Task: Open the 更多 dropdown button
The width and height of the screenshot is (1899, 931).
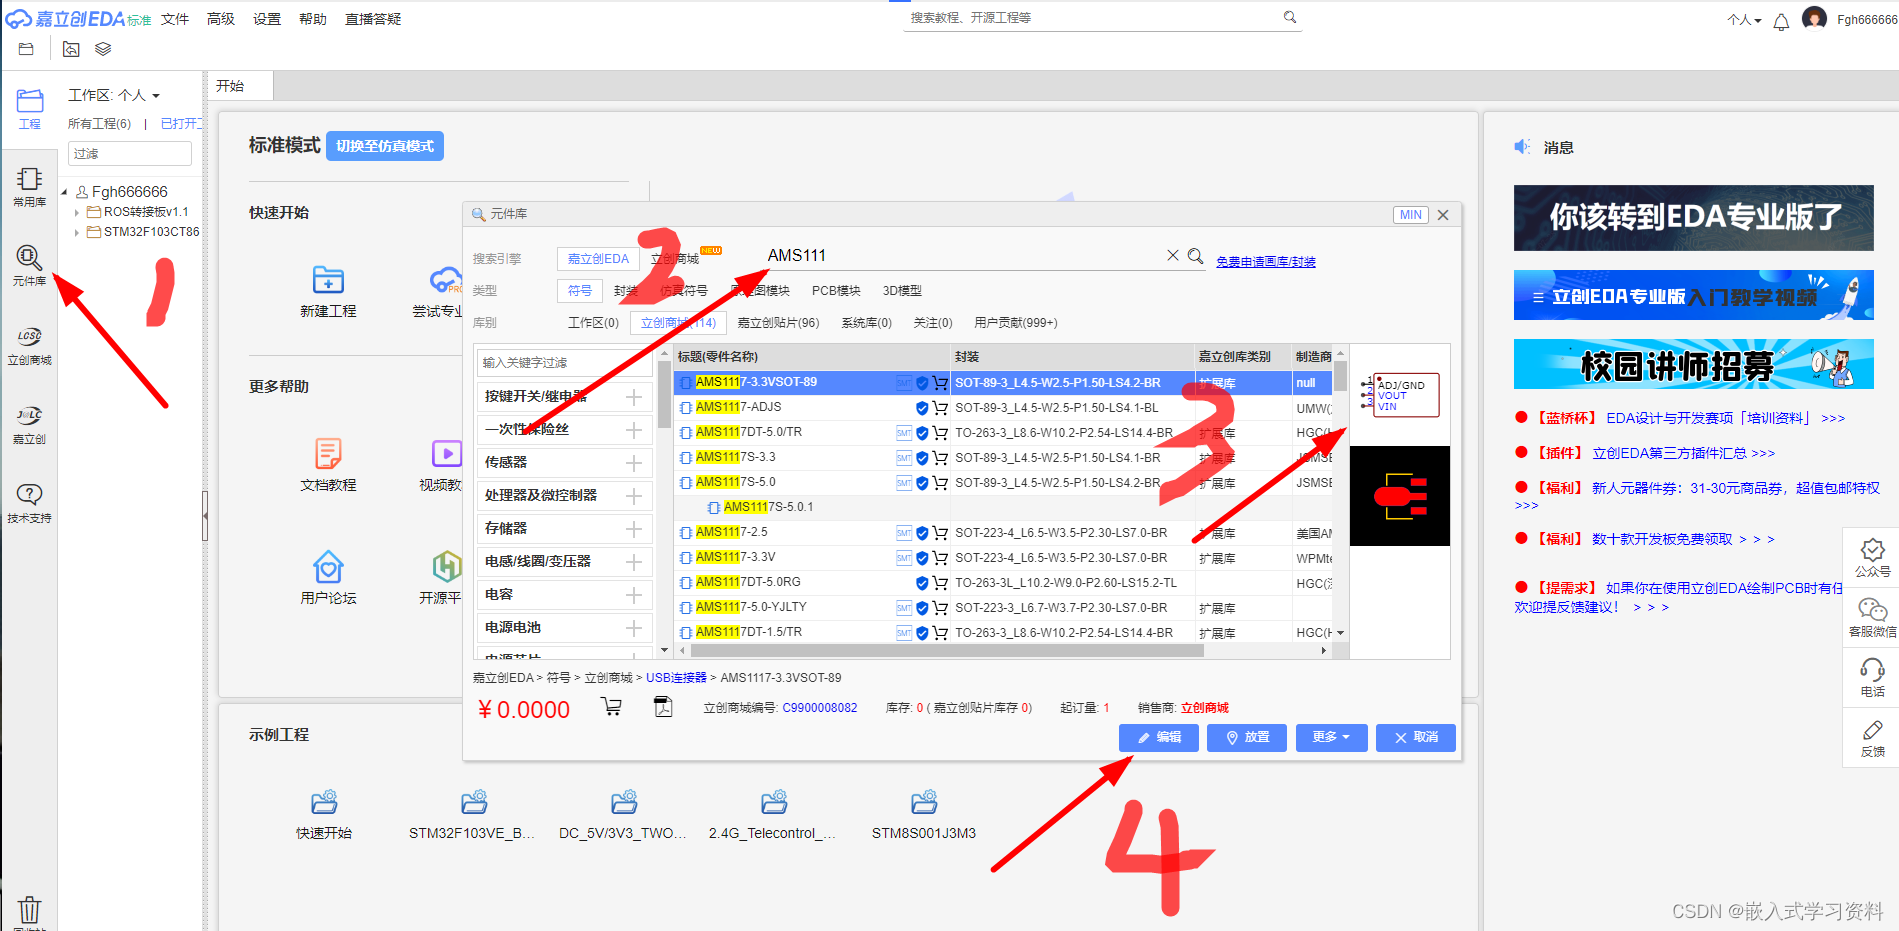Action: 1331,737
